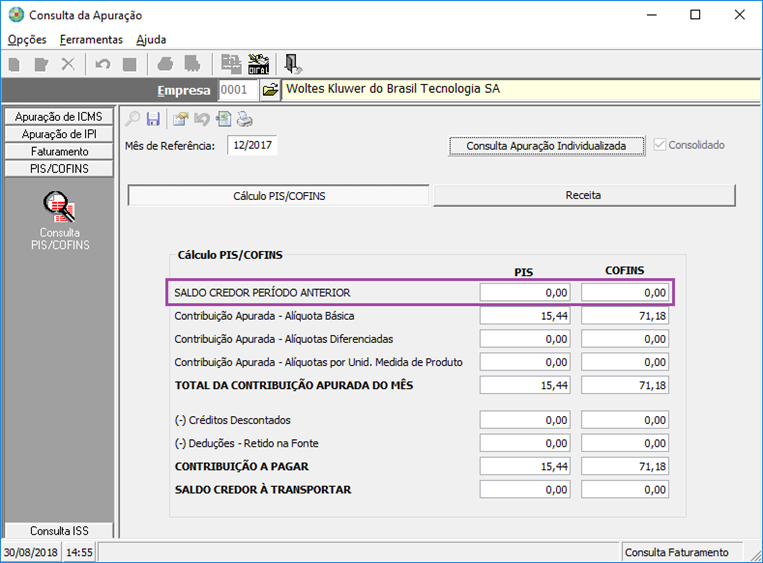Click the undo arrow in main toolbar
763x563 pixels.
103,64
